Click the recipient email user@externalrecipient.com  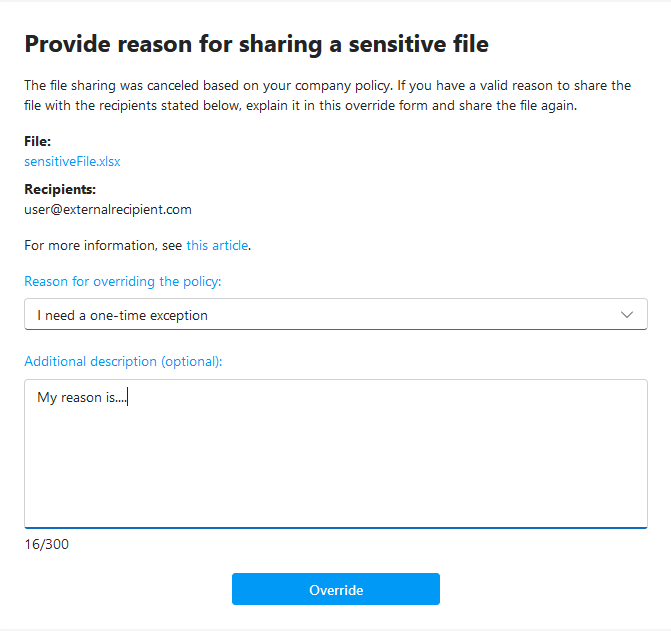tap(107, 210)
